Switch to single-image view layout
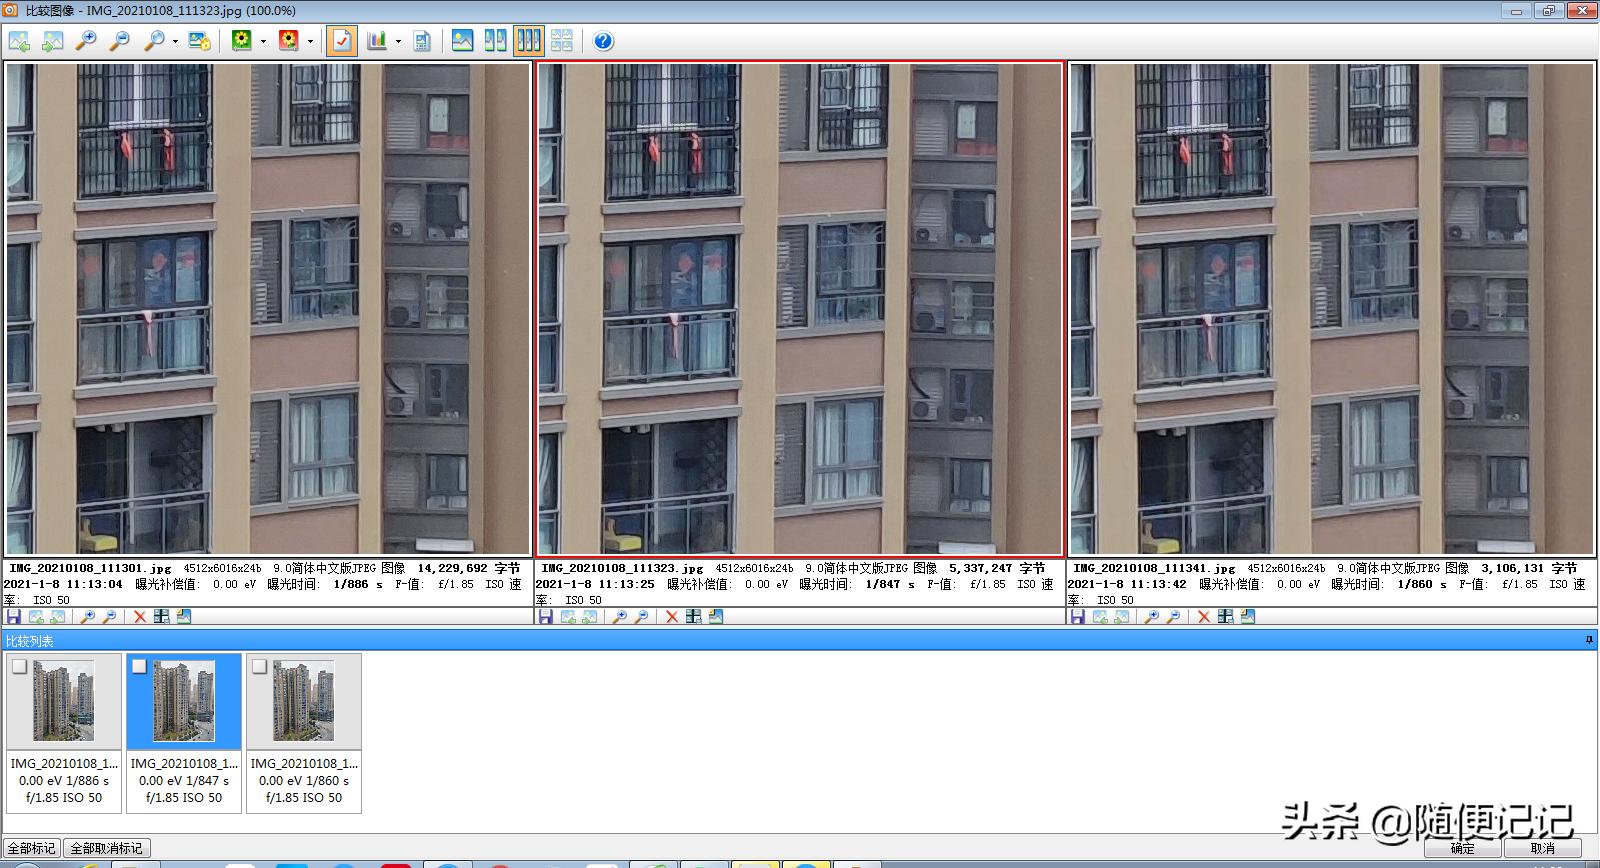This screenshot has height=868, width=1600. point(462,41)
